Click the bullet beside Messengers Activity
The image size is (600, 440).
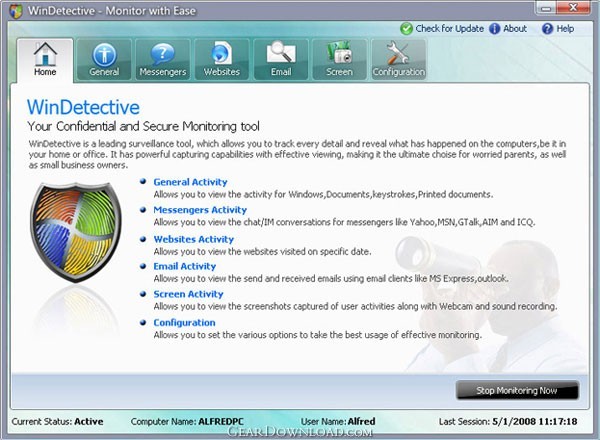(143, 210)
